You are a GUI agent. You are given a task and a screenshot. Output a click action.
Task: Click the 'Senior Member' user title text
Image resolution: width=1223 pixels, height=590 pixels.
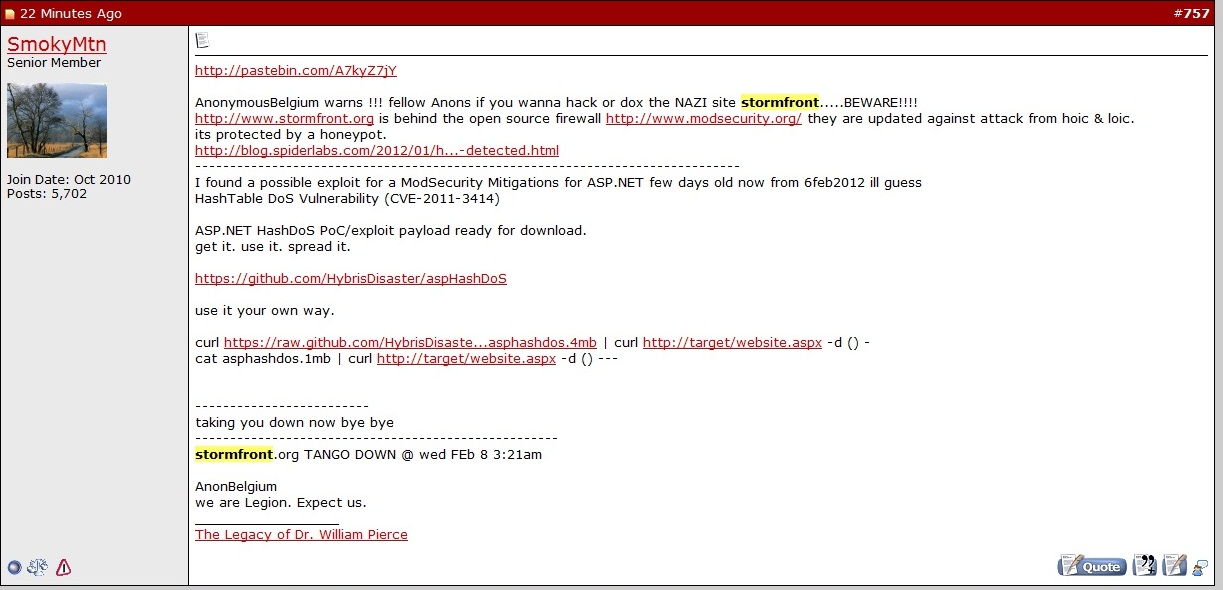54,63
